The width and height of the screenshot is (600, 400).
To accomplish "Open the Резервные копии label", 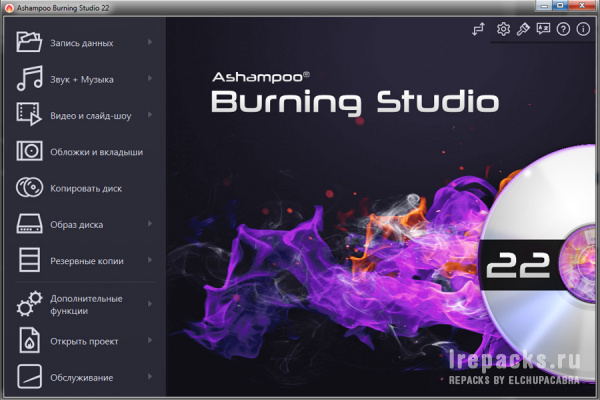I will [x=87, y=261].
